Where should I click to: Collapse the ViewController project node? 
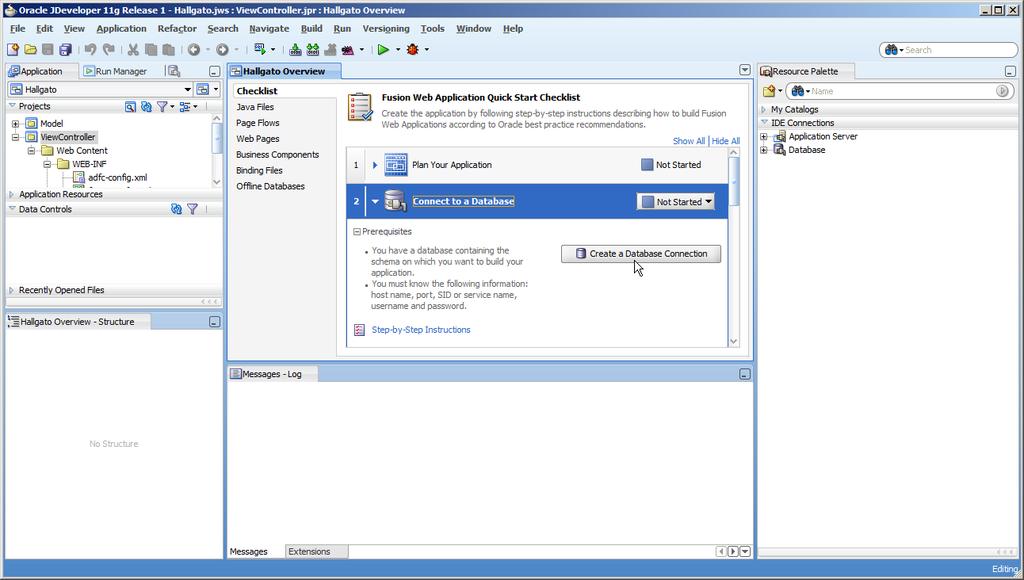pyautogui.click(x=15, y=137)
